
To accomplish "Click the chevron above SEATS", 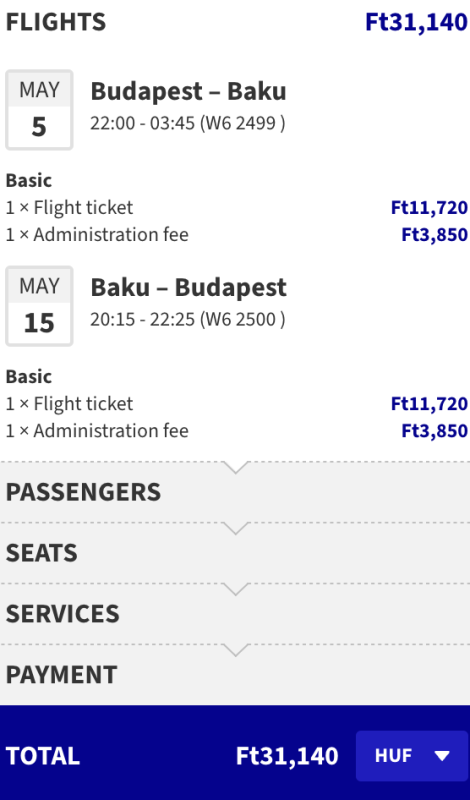I will (236, 528).
